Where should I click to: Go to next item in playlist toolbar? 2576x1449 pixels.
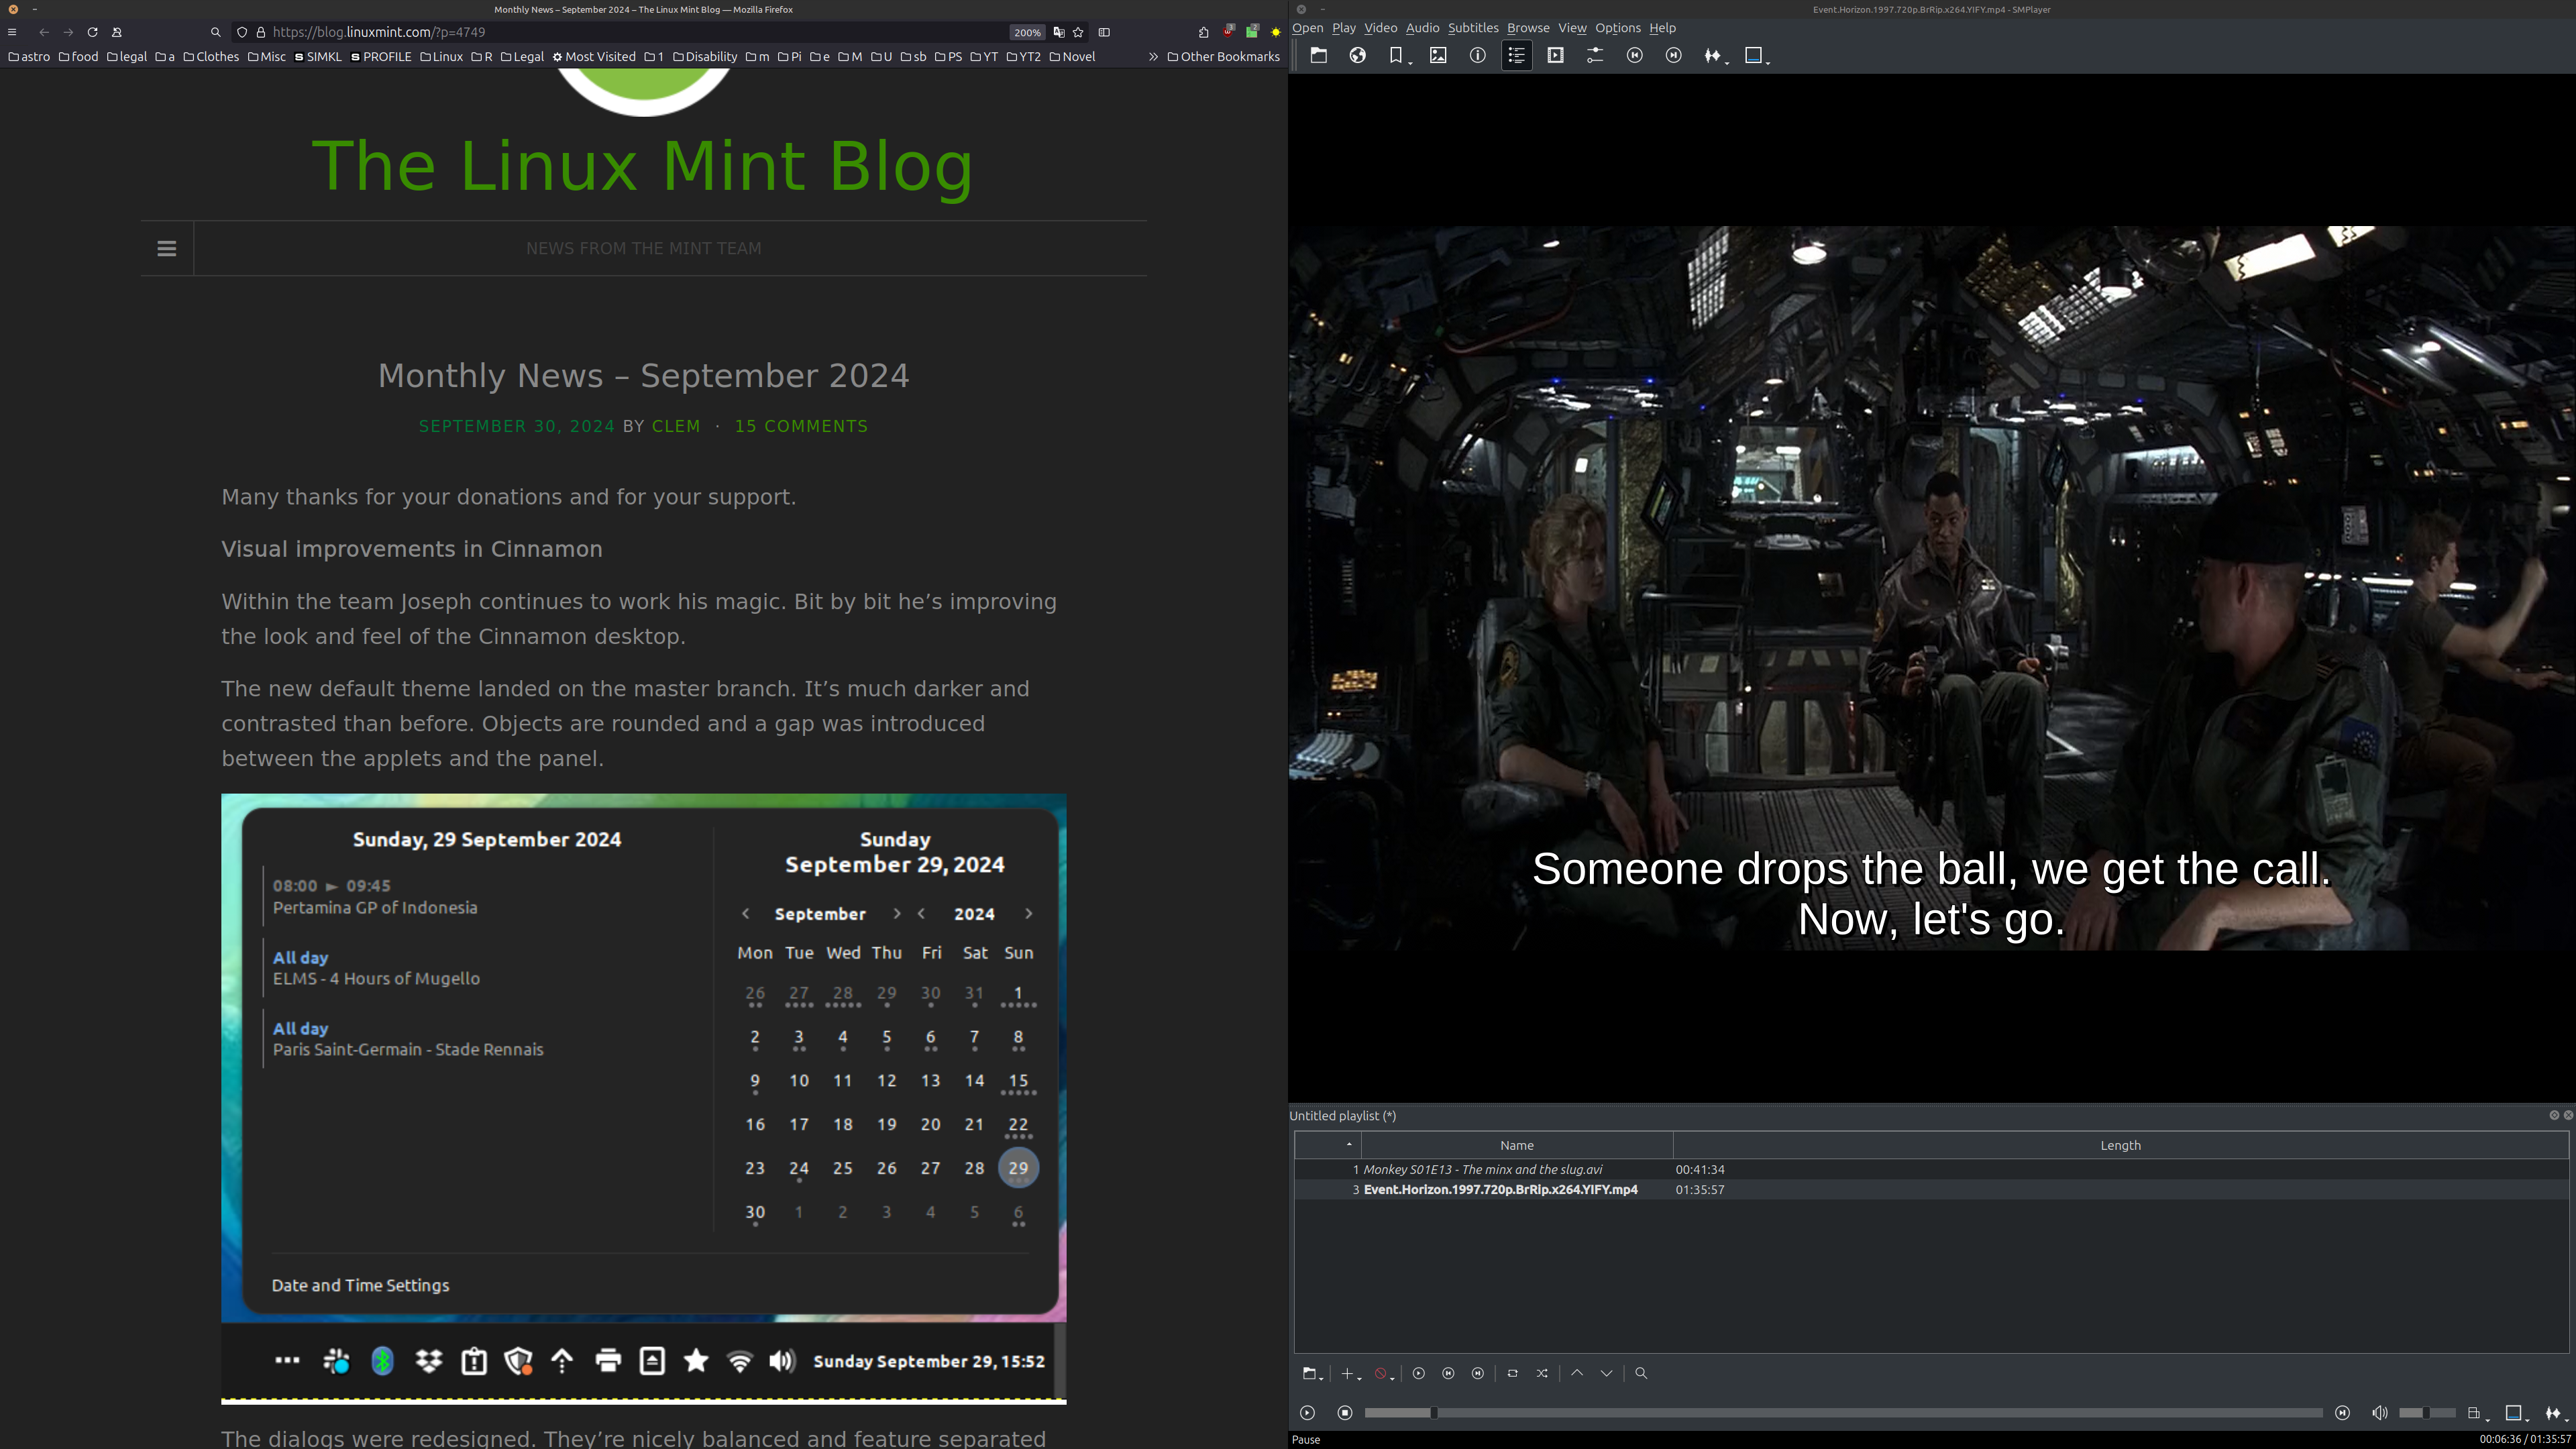[1478, 1374]
